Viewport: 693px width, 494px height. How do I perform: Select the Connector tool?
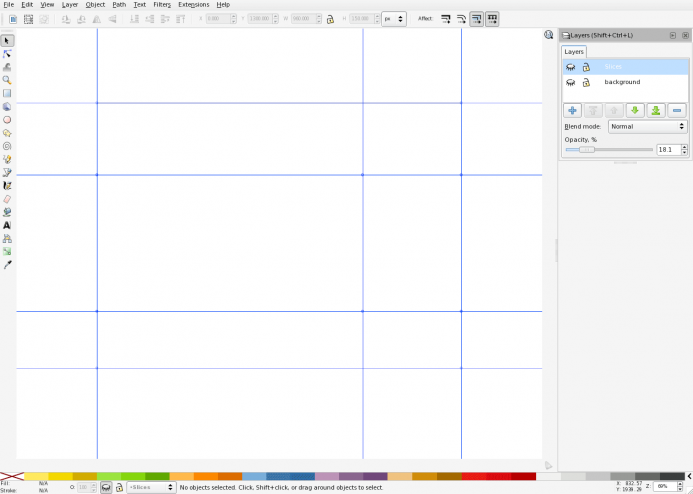(7, 239)
